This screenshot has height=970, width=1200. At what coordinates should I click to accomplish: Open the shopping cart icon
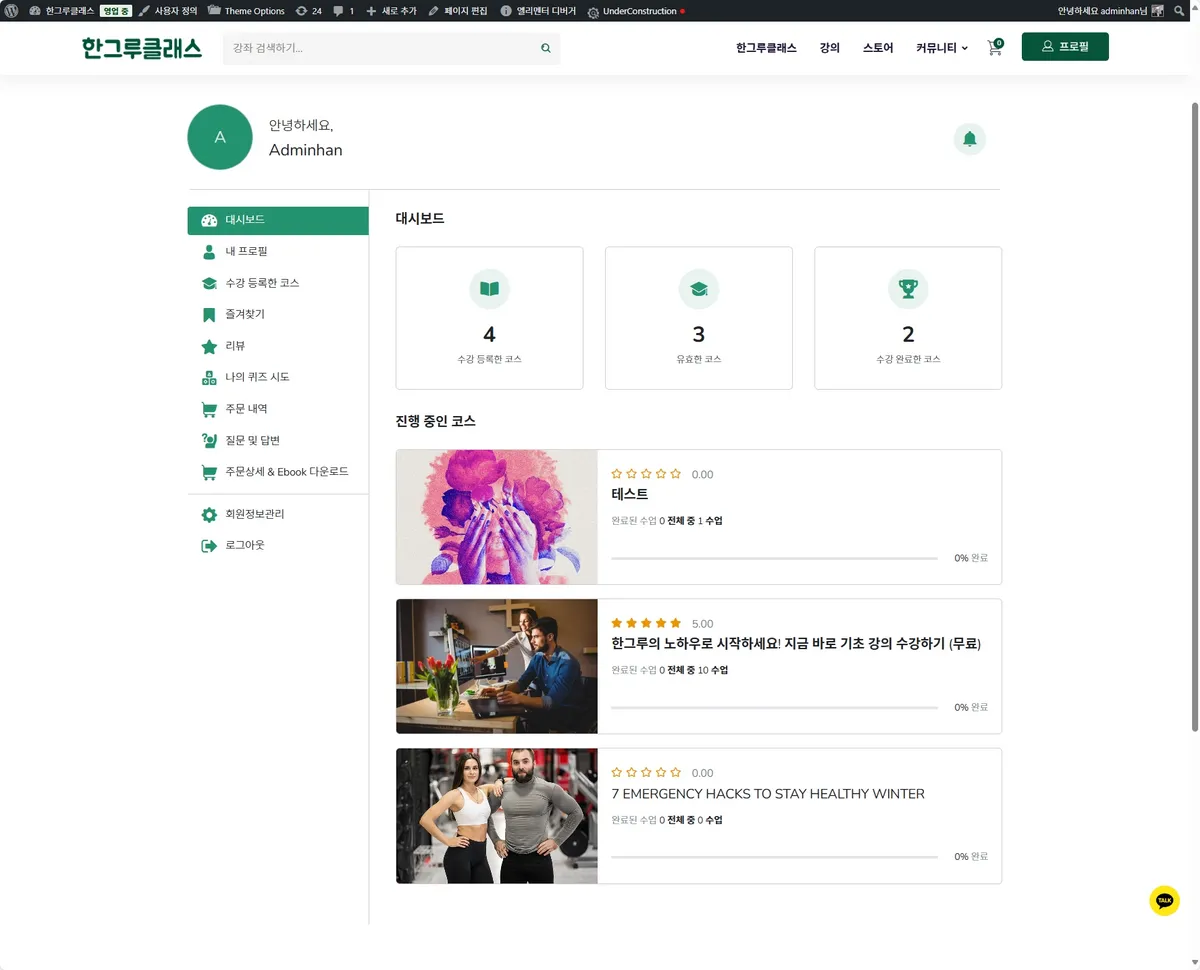pos(993,47)
